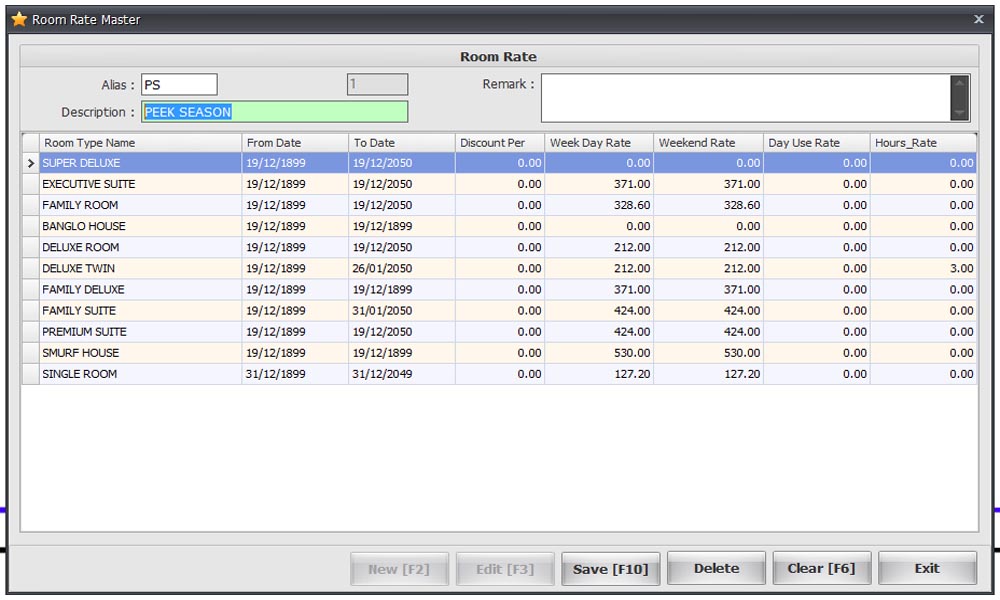
Task: Click the Hours_Rate column header
Action: tap(923, 143)
